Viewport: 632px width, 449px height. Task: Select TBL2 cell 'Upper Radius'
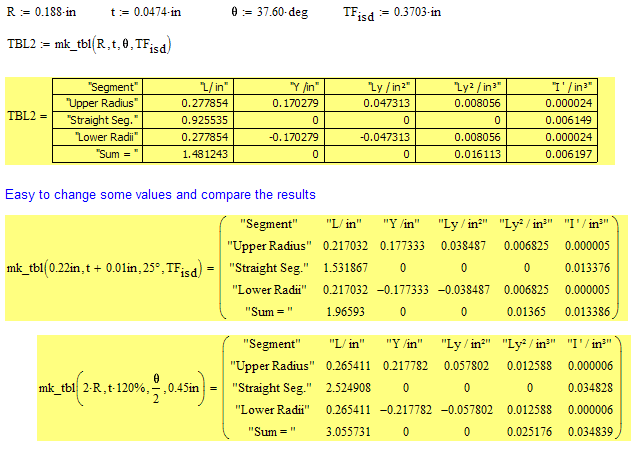point(98,103)
